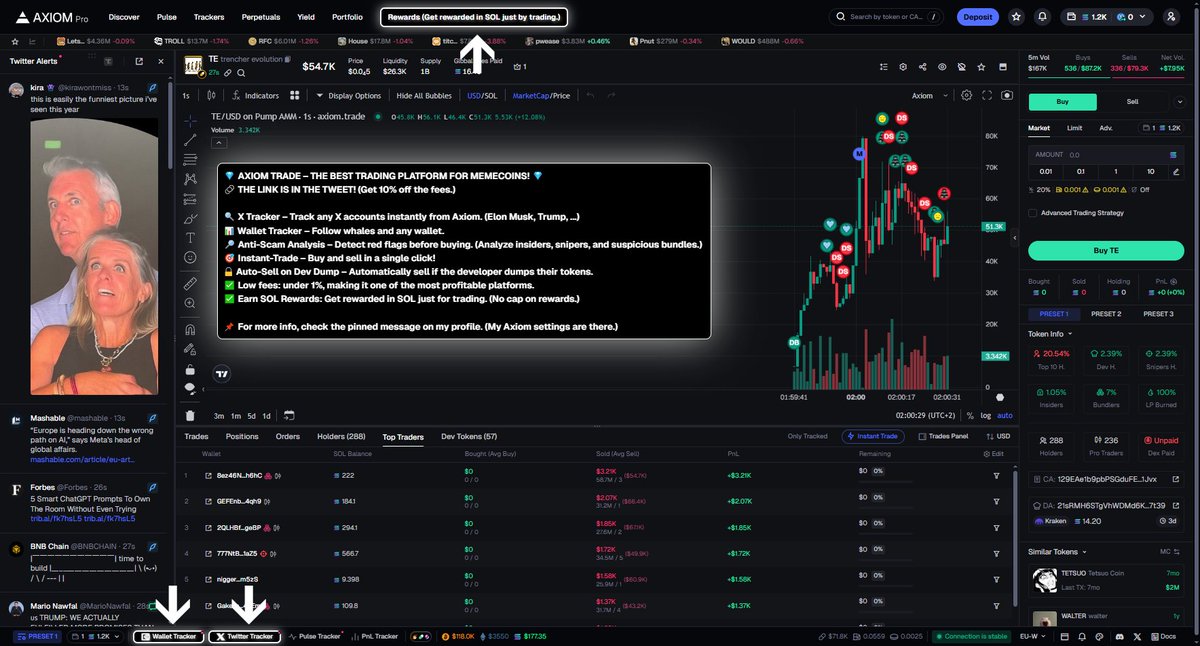
Task: Click the search by token field
Action: 885,17
